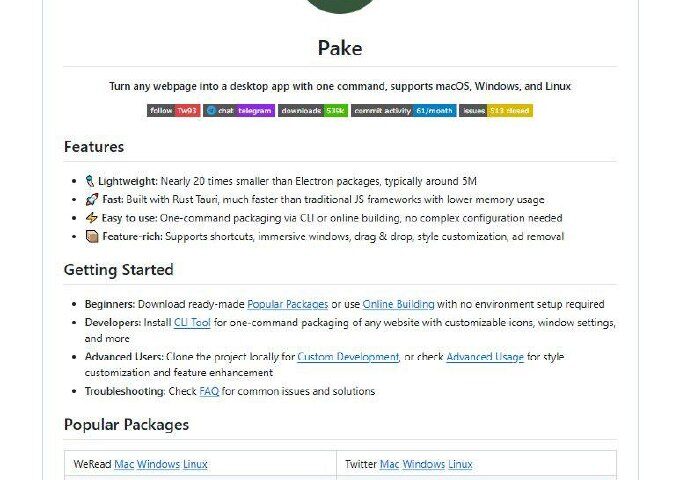Open the Popular Packages link
This screenshot has height=480, width=687.
[x=287, y=304]
